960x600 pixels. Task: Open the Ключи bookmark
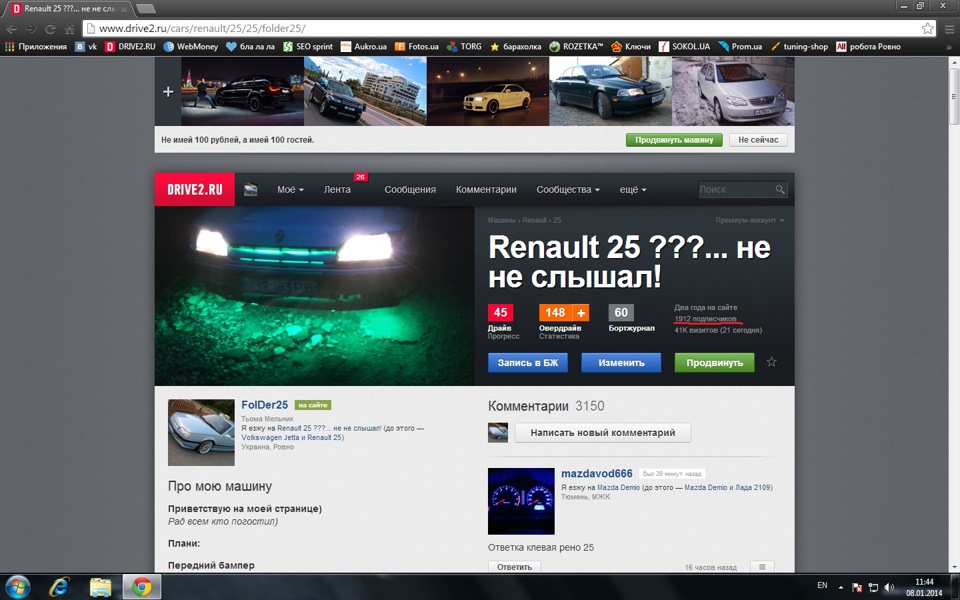coord(631,47)
